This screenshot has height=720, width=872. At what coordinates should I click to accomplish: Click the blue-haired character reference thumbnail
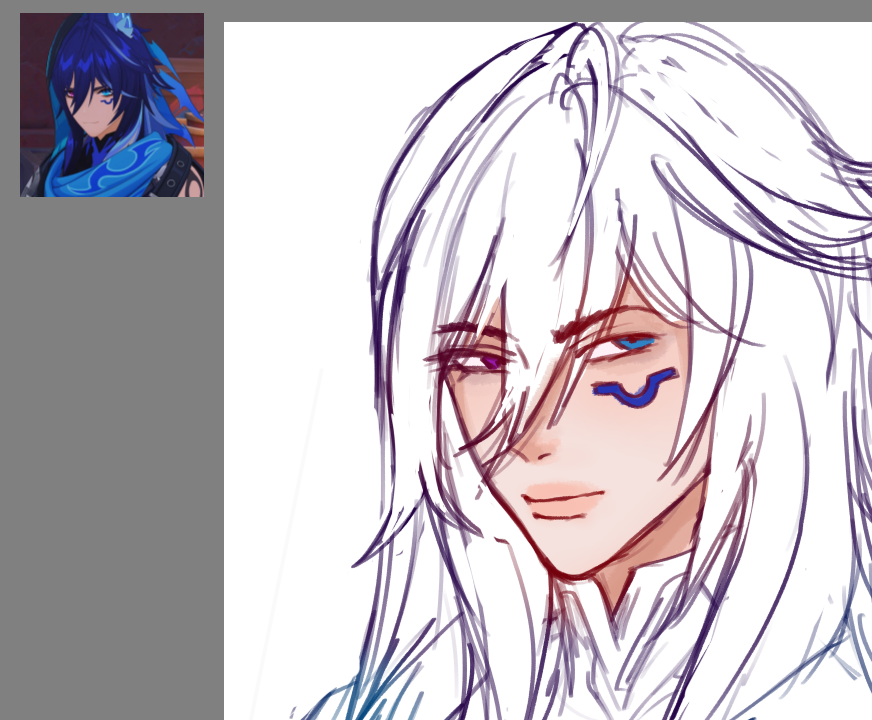tap(112, 105)
